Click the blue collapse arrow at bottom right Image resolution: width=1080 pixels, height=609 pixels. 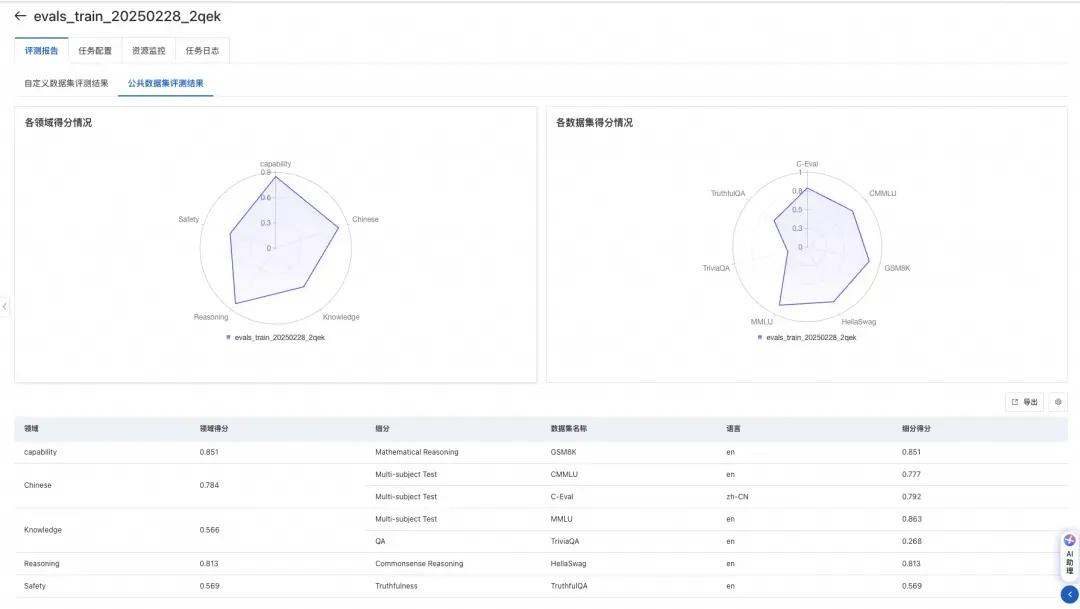(x=1069, y=594)
